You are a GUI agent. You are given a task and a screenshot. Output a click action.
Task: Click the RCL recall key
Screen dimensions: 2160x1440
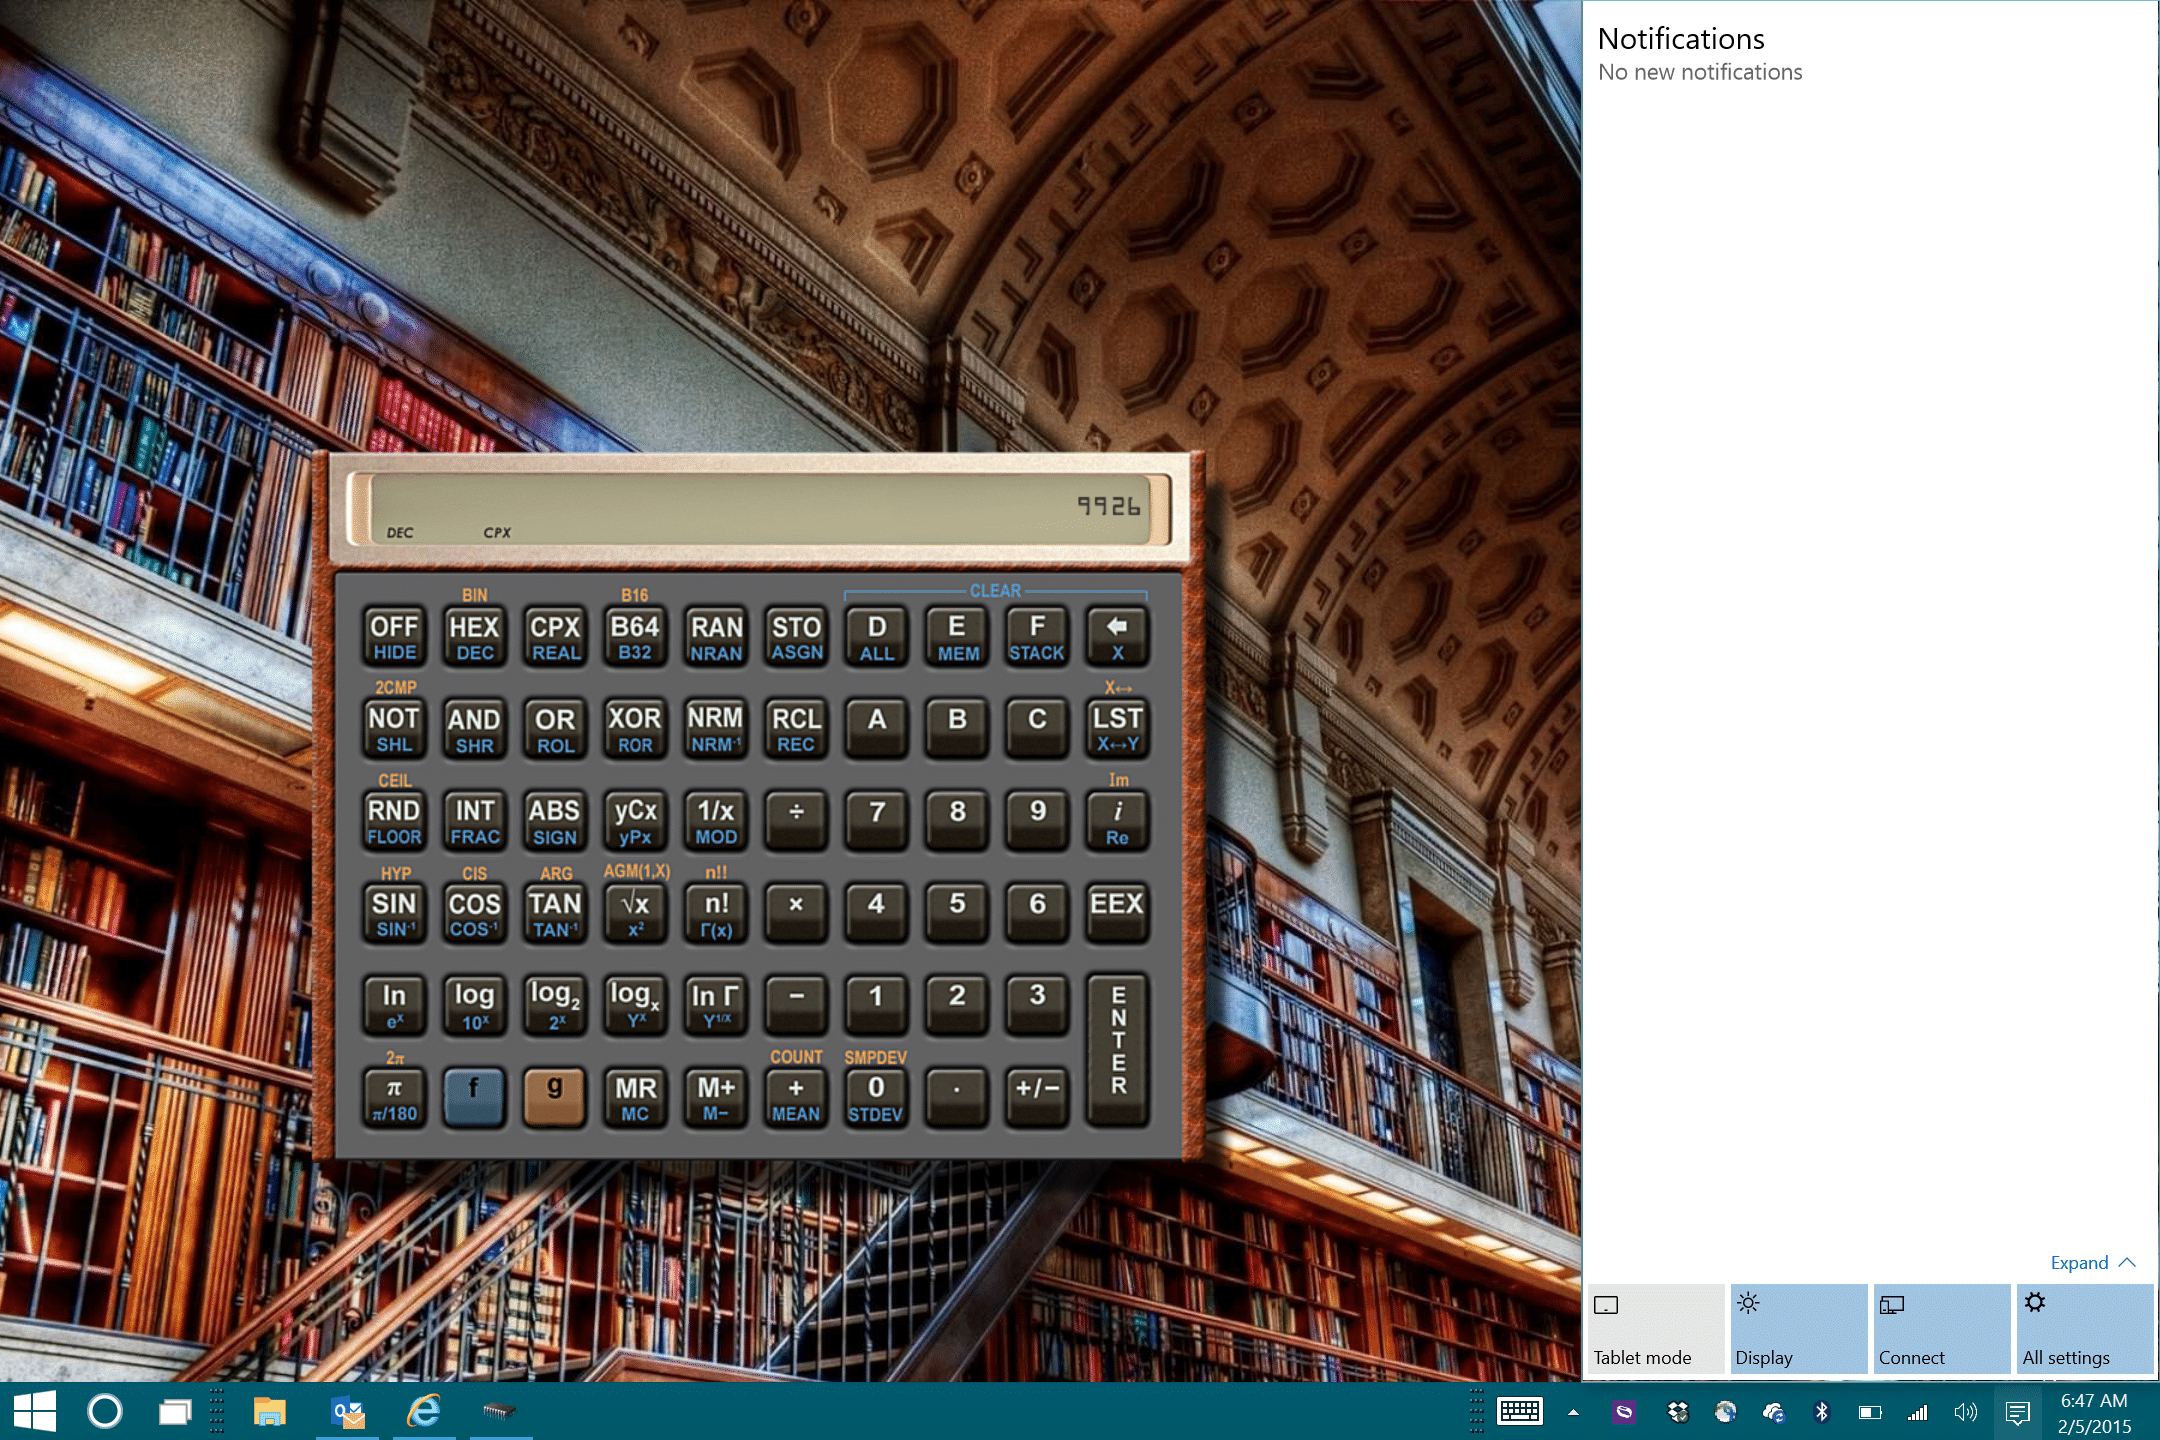[796, 729]
